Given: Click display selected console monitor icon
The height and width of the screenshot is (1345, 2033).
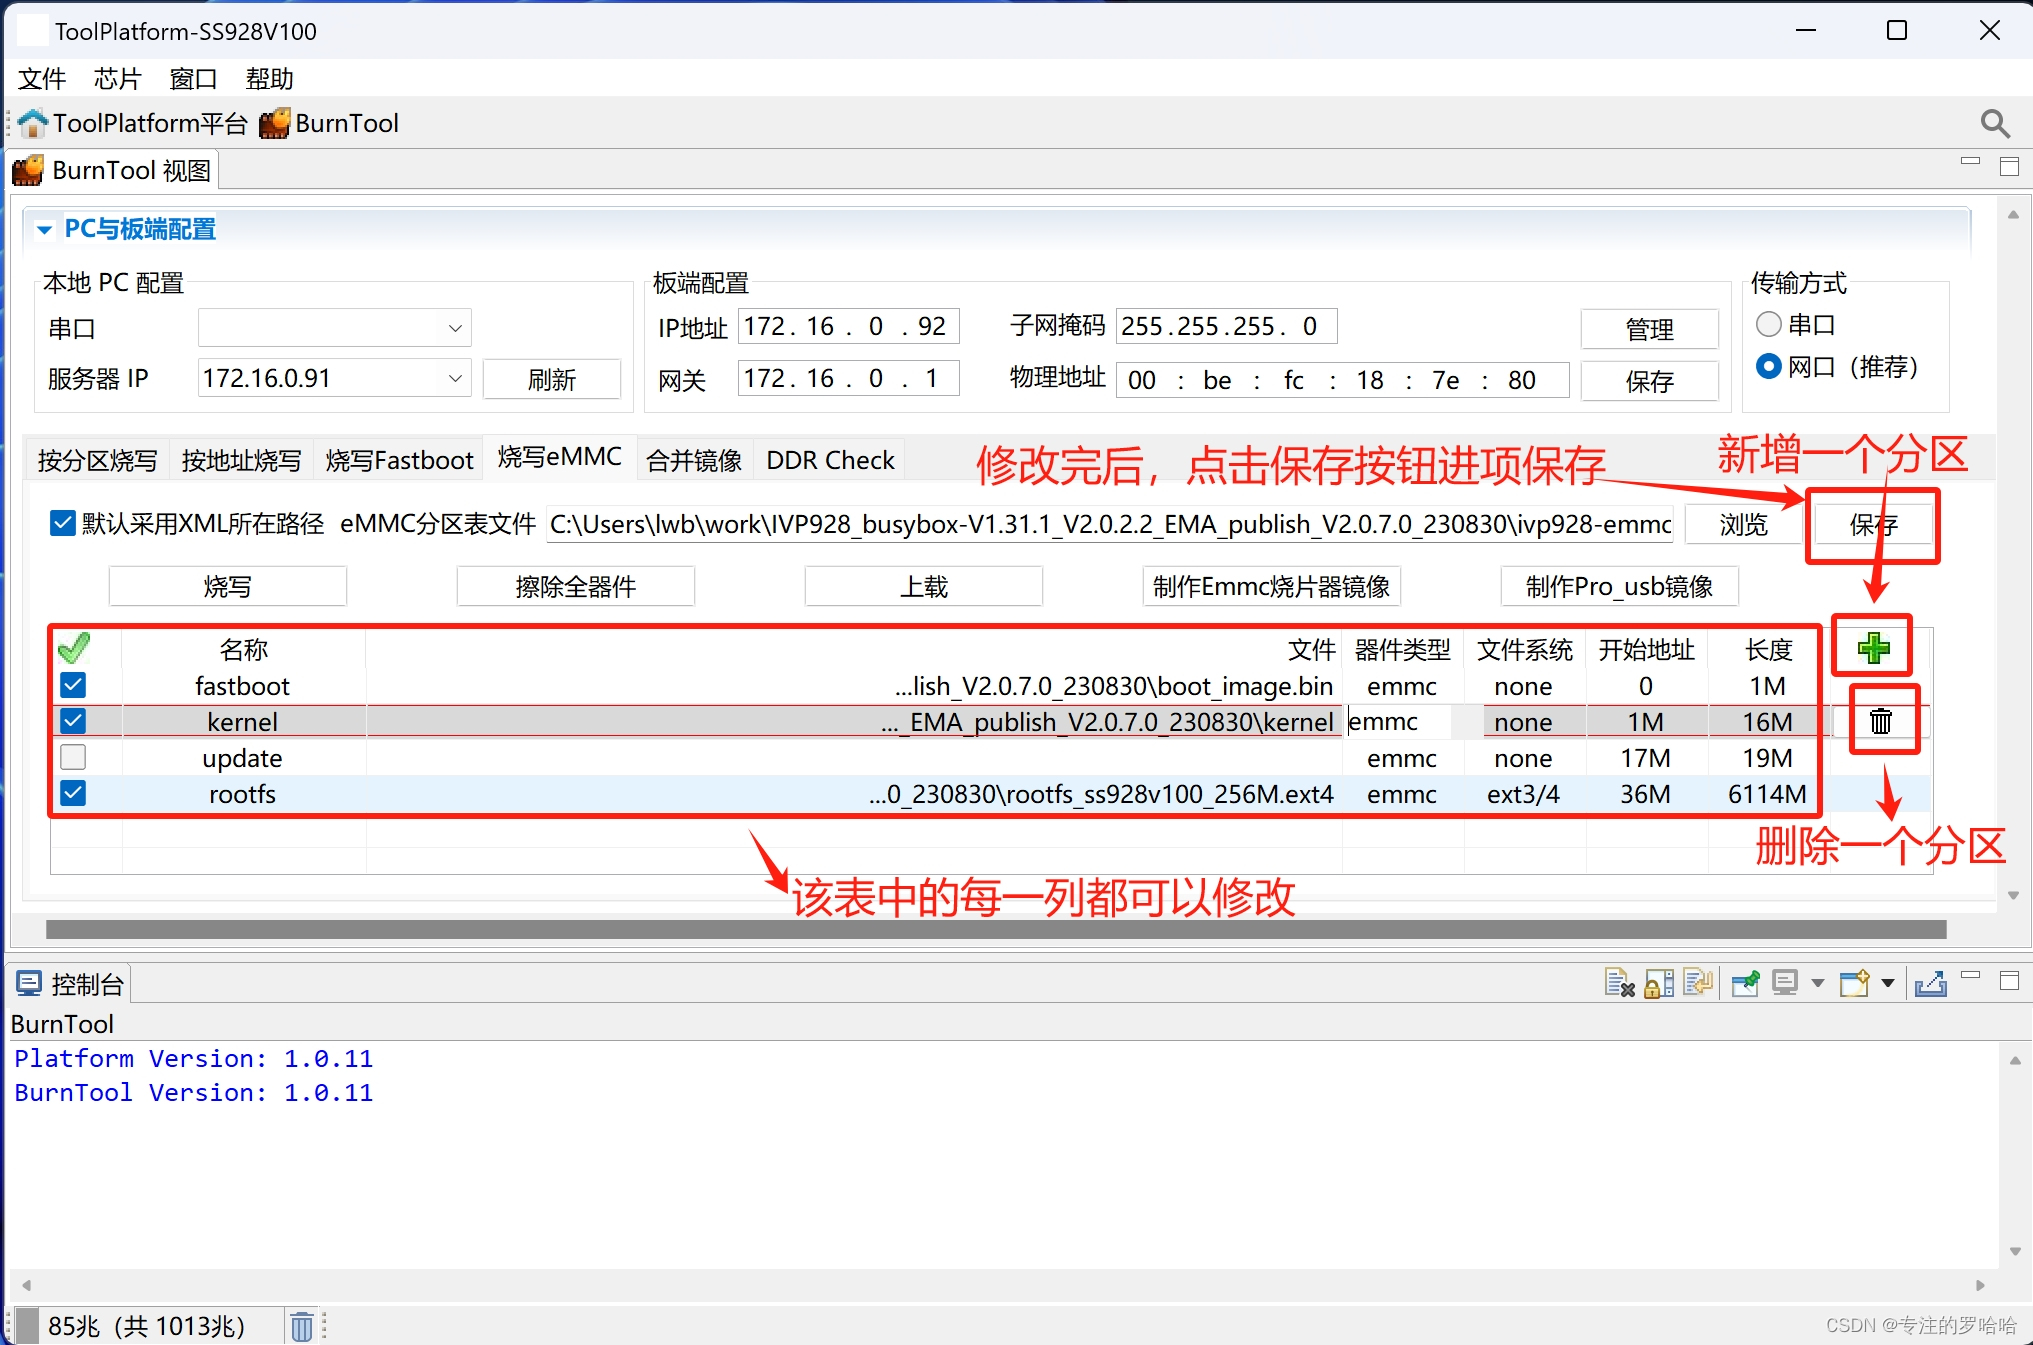Looking at the screenshot, I should (x=1785, y=983).
